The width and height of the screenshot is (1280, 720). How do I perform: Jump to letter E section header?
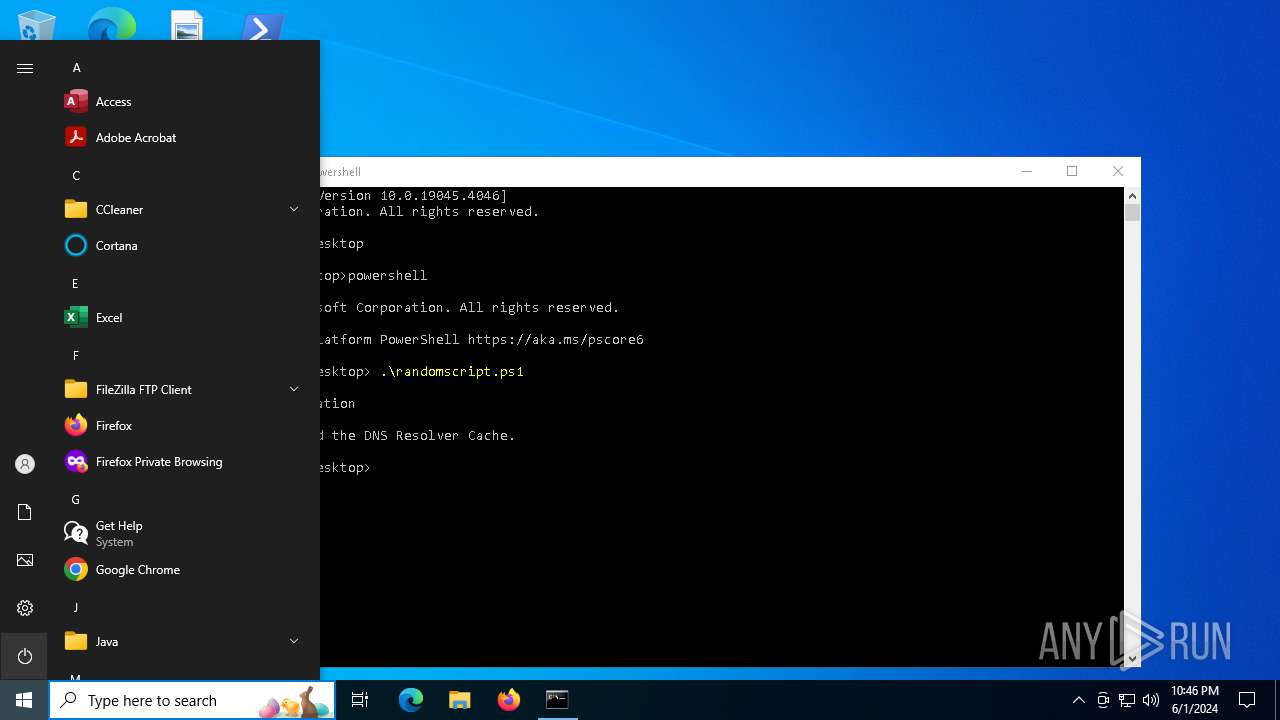pos(75,284)
